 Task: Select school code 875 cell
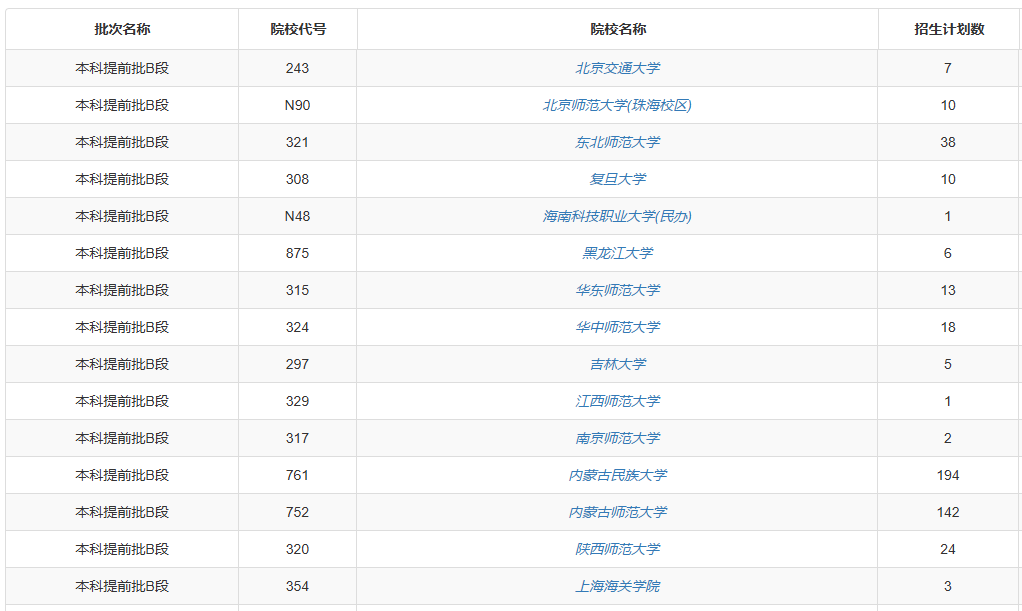[297, 253]
